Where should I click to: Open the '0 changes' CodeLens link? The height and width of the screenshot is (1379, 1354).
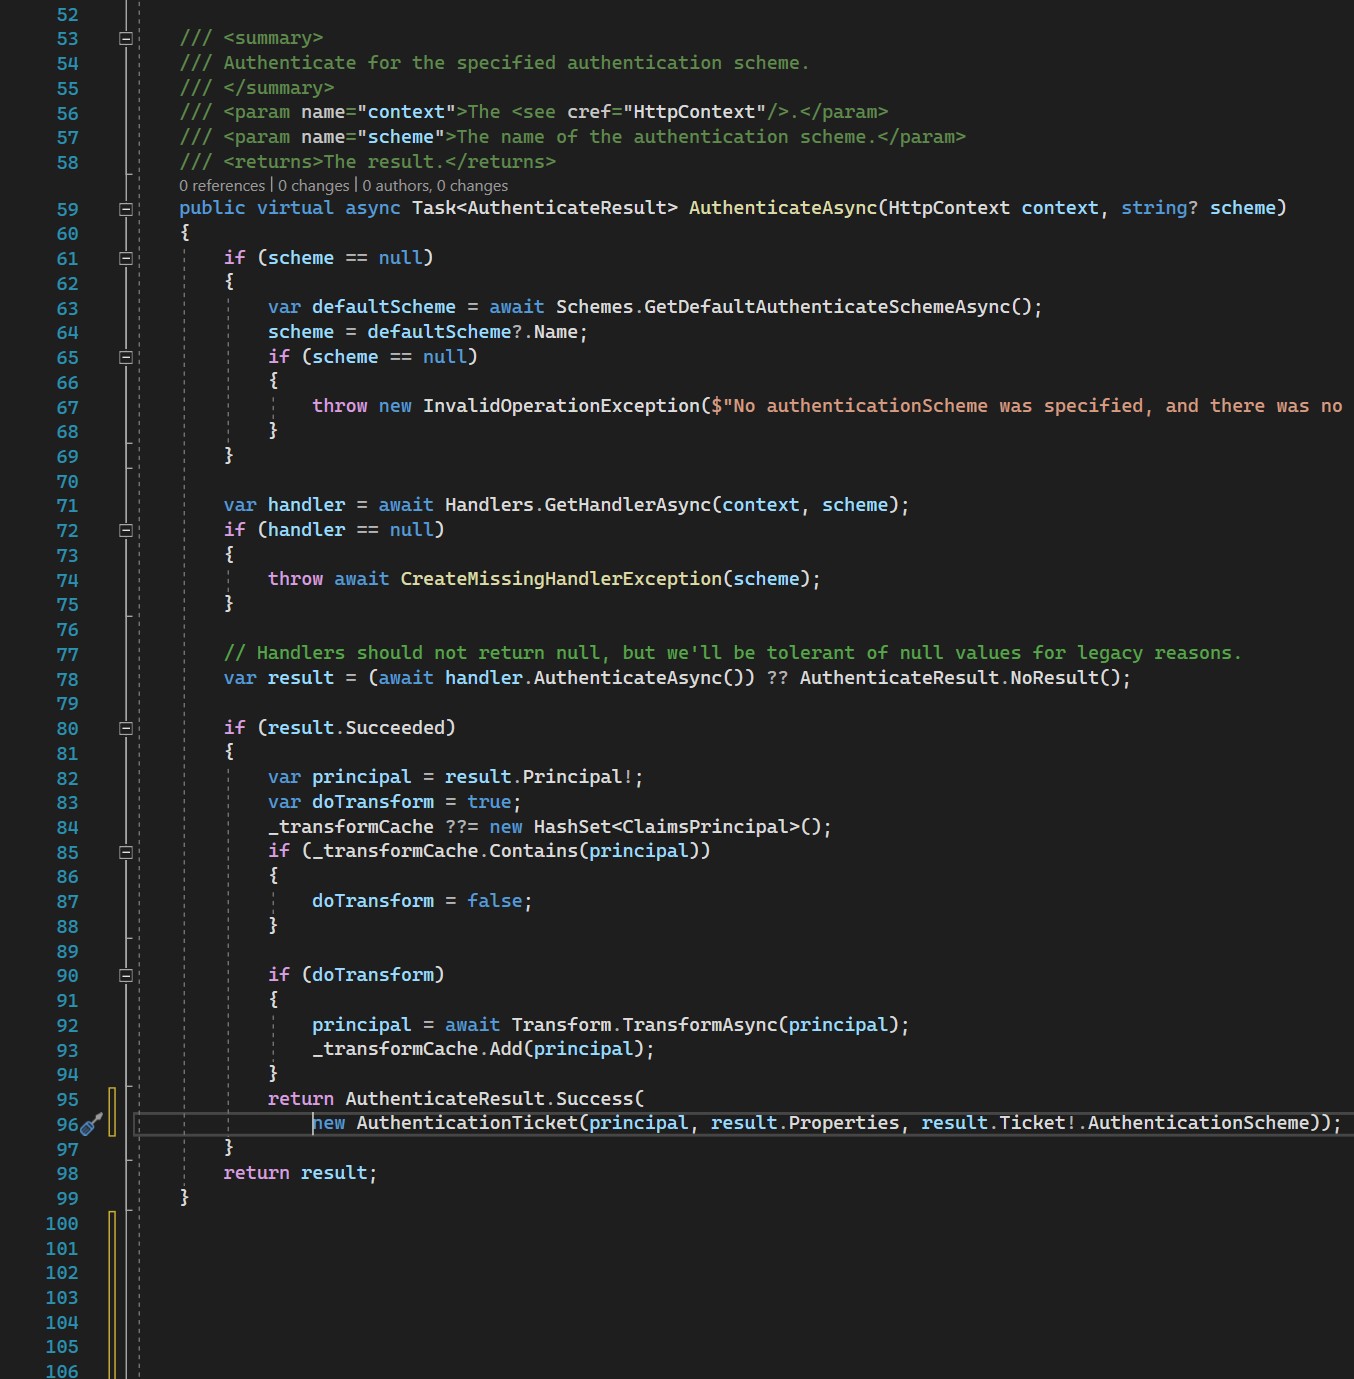pos(314,185)
